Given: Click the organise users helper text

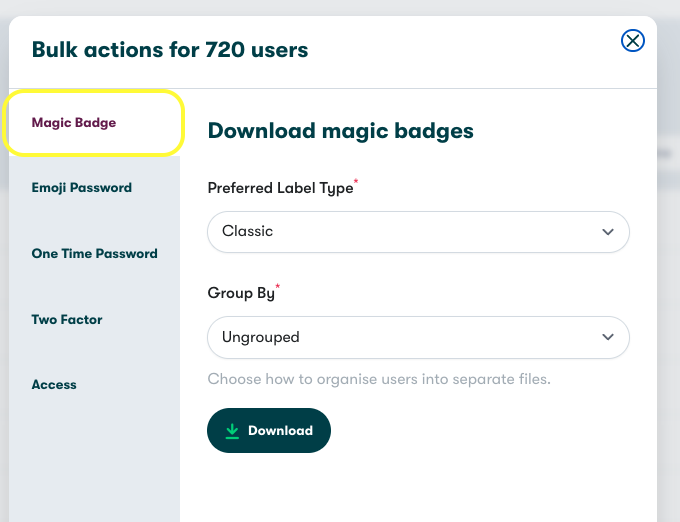Looking at the screenshot, I should tap(379, 380).
